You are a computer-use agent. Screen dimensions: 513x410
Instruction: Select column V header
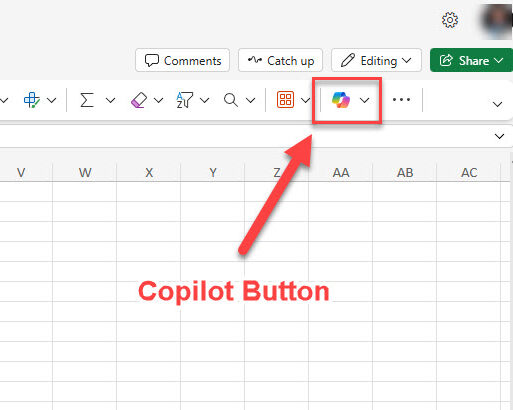[x=21, y=173]
